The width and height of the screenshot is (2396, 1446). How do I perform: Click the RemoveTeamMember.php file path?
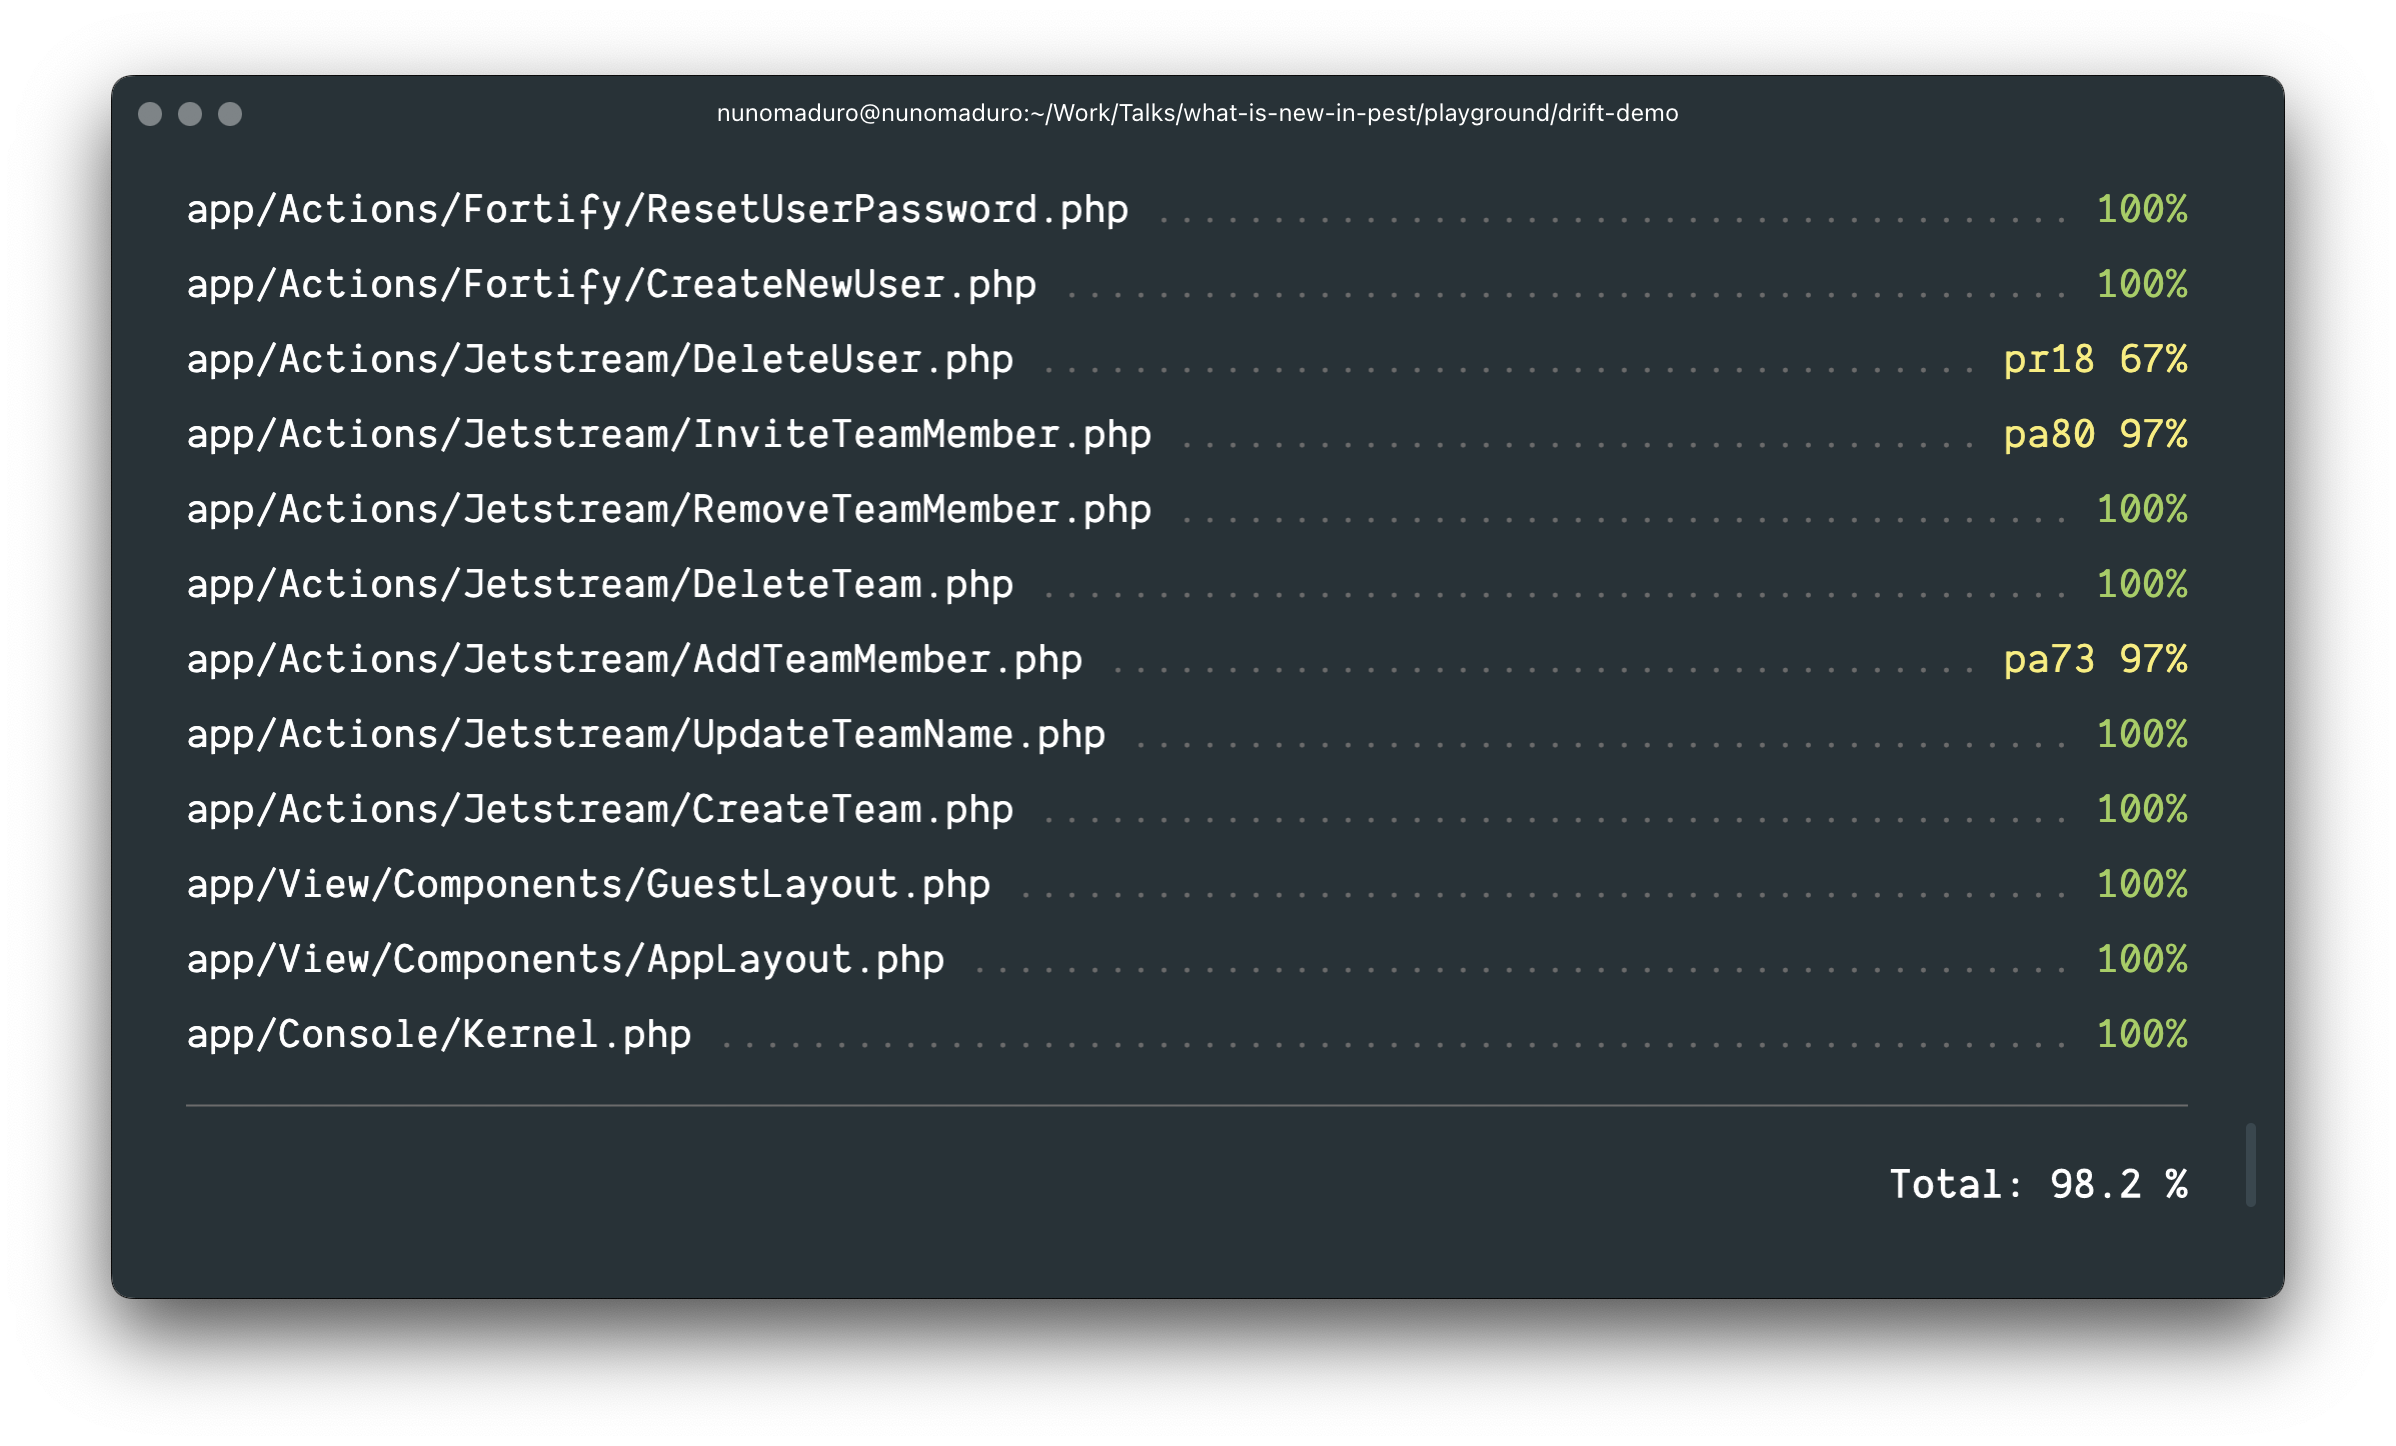668,510
